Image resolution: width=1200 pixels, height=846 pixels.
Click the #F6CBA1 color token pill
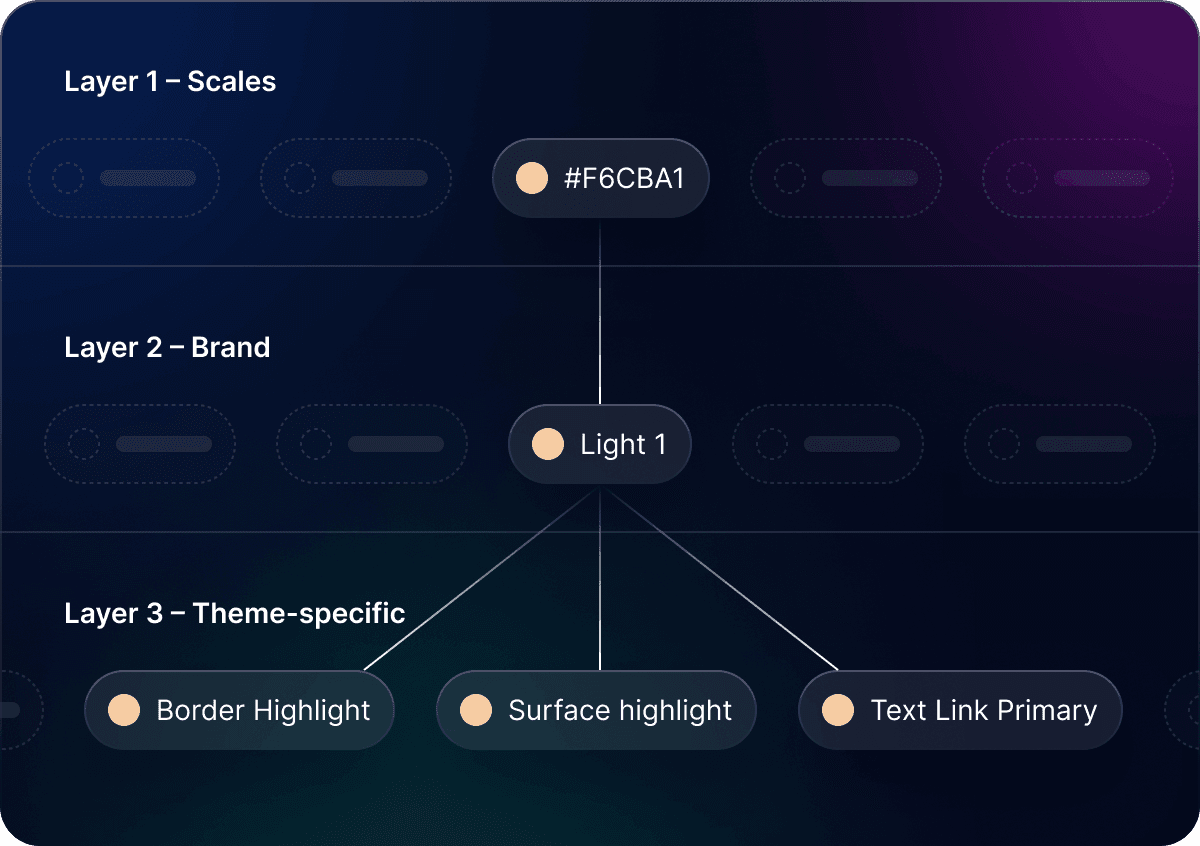600,179
